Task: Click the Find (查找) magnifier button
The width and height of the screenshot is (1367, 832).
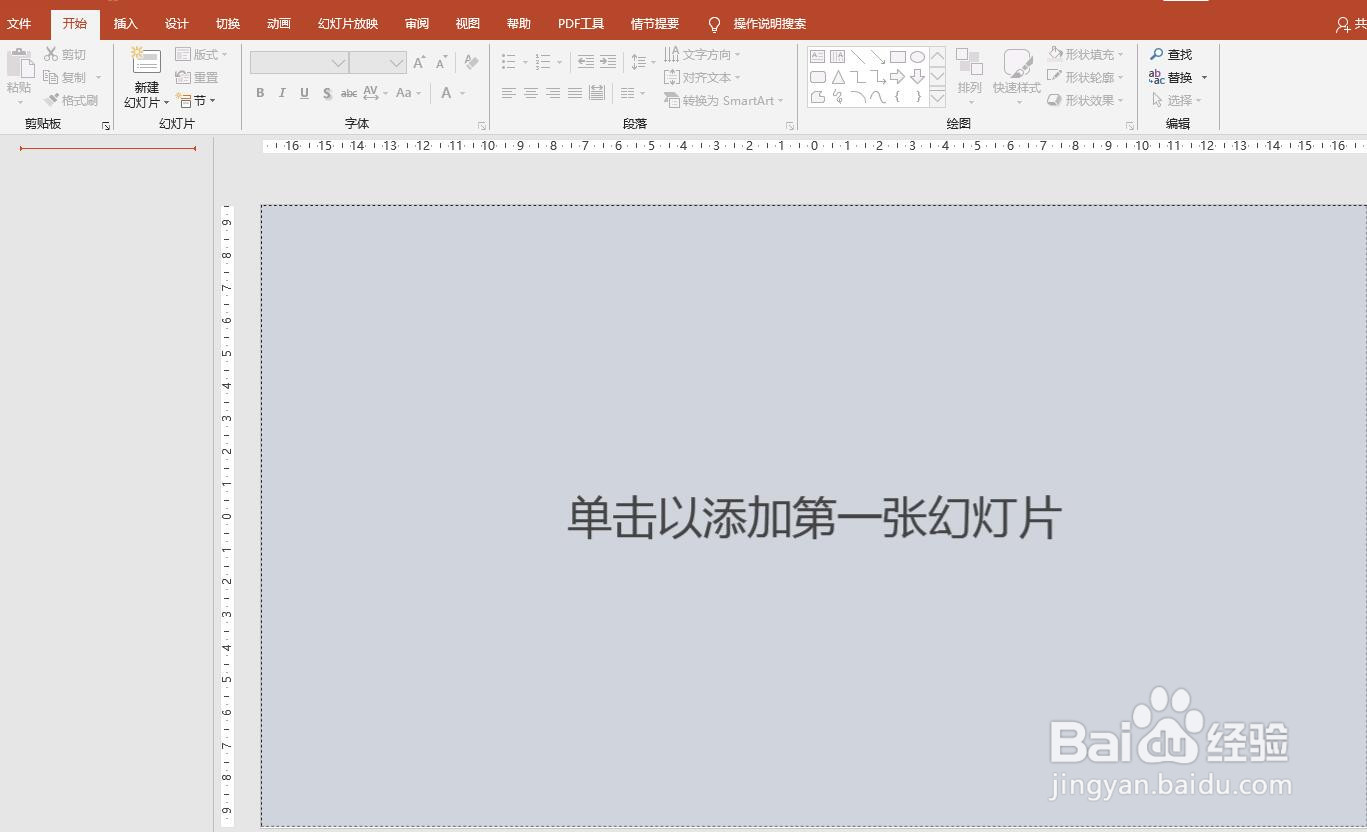Action: [1171, 54]
